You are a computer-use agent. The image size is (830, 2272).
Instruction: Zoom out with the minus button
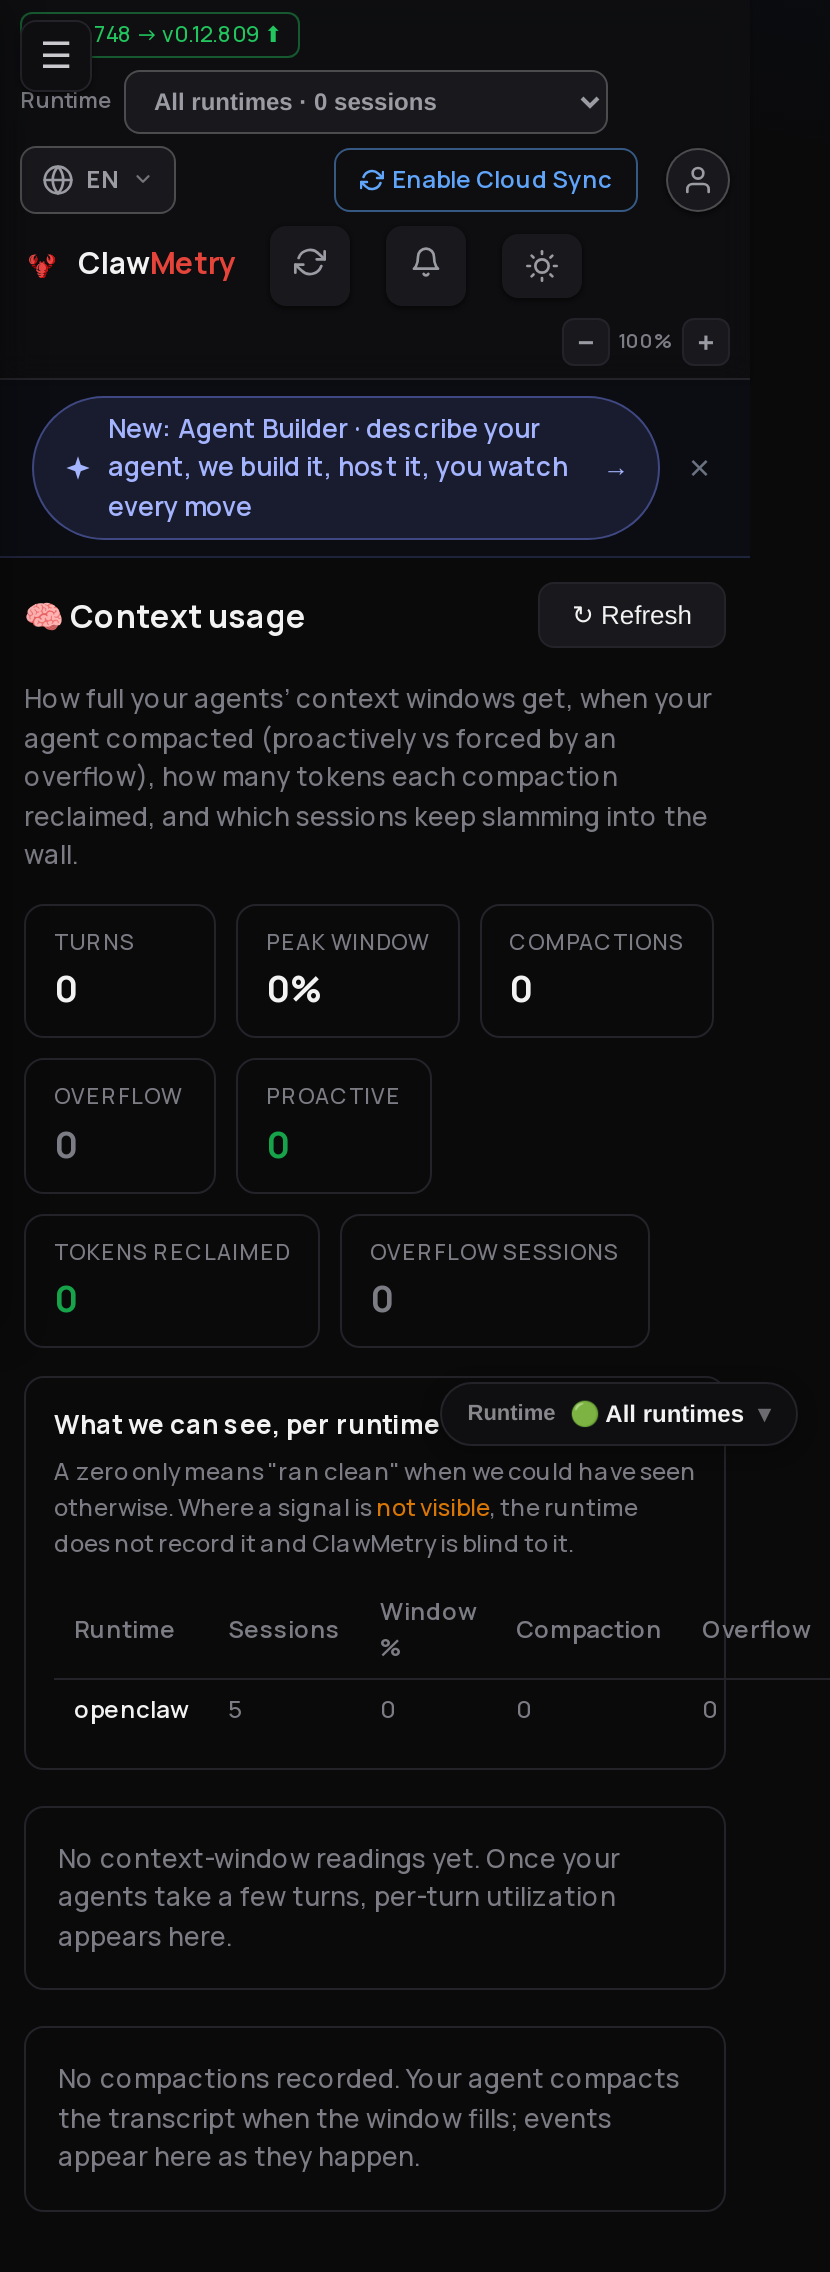pos(586,342)
